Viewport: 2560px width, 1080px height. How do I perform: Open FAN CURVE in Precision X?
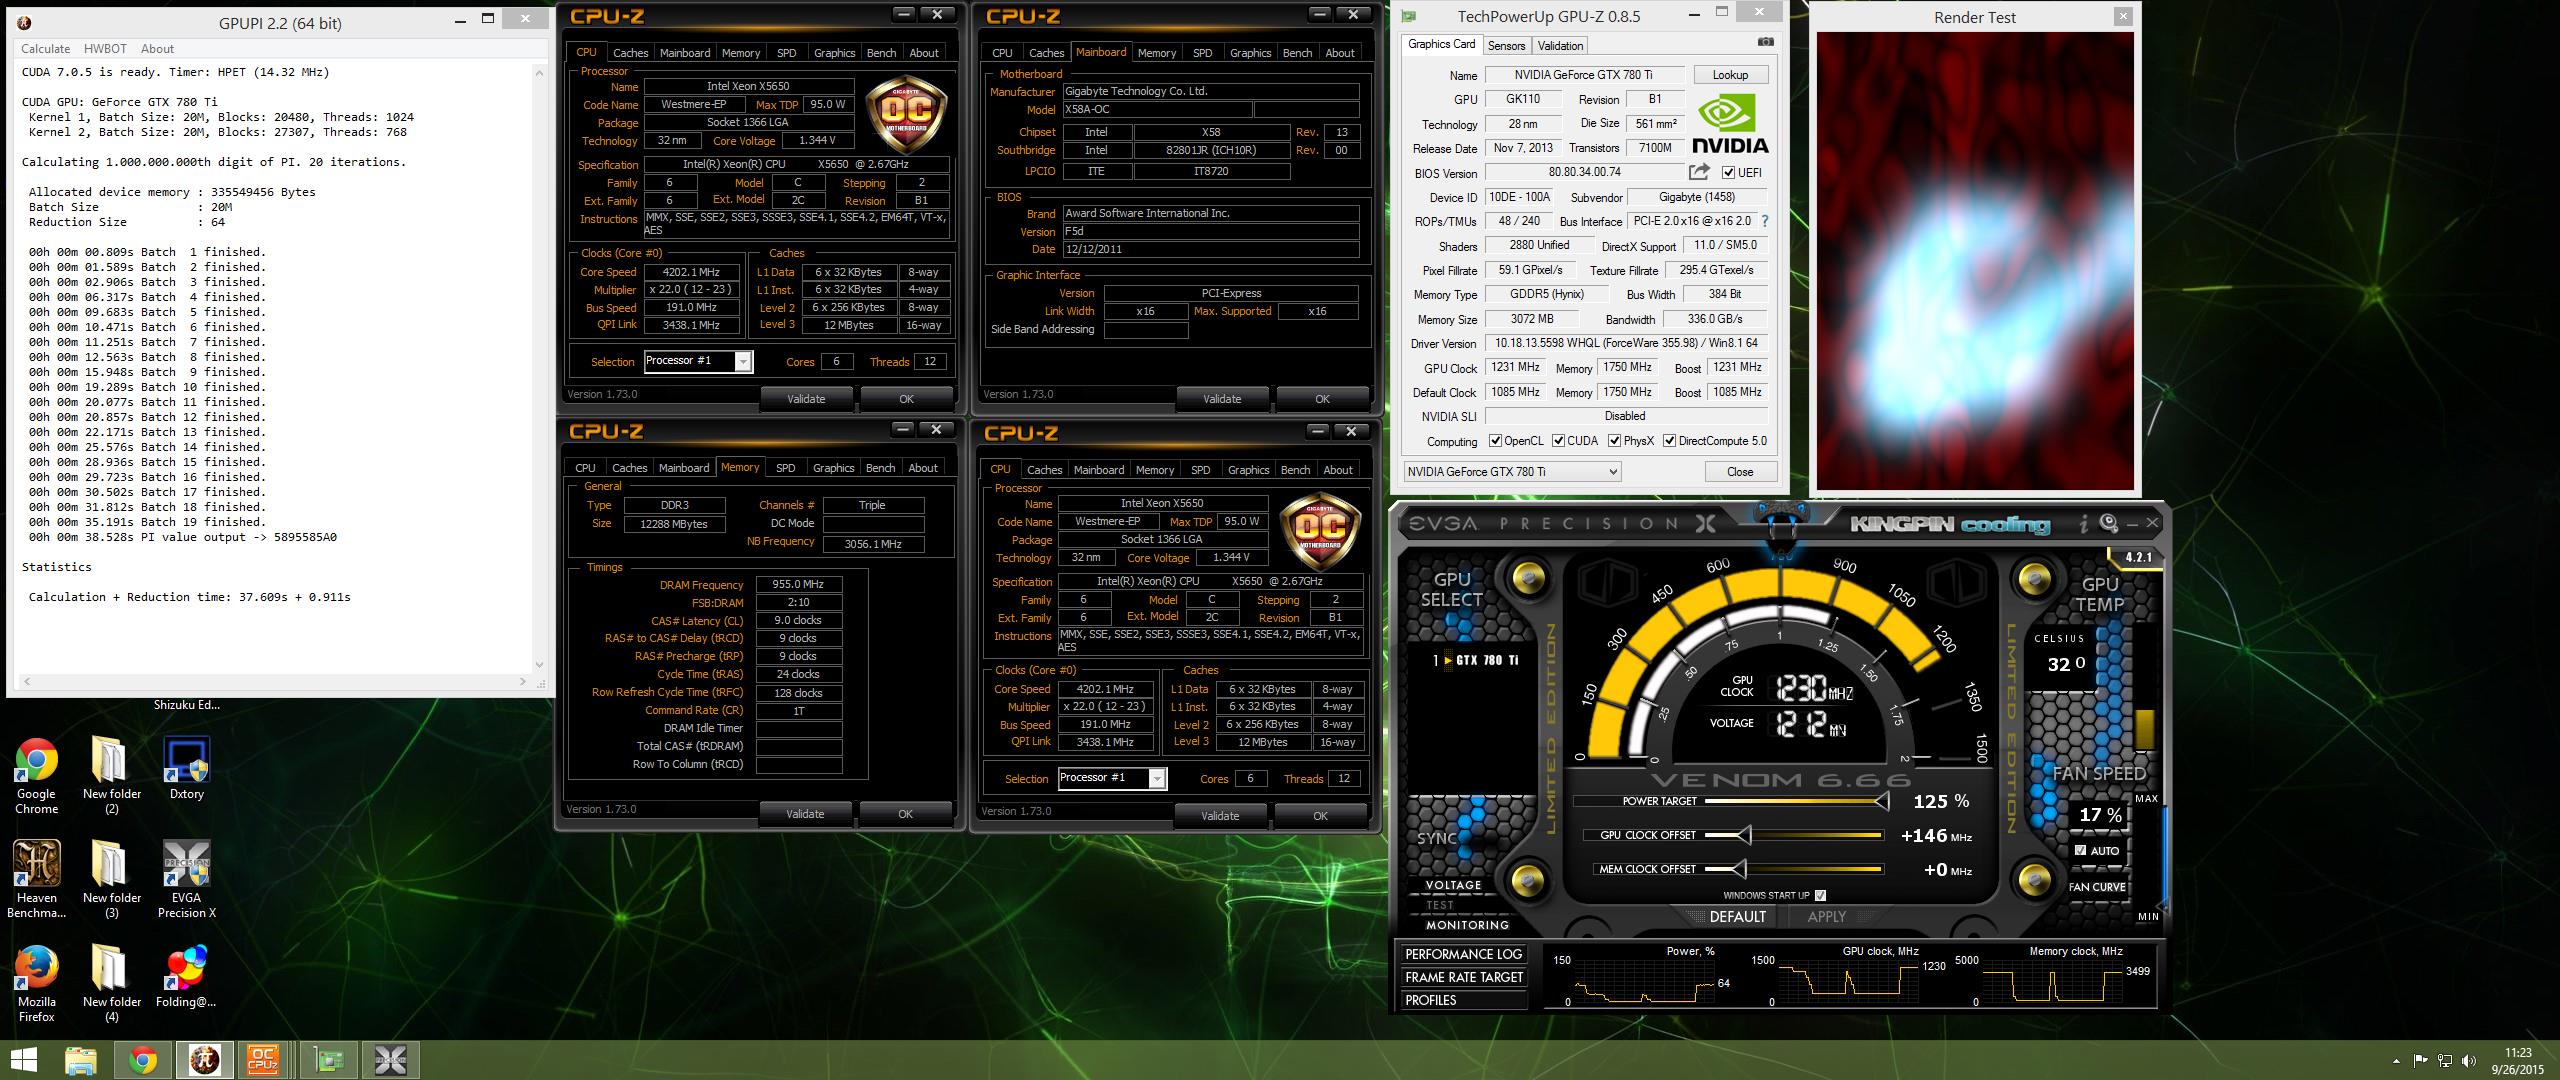[x=2096, y=887]
